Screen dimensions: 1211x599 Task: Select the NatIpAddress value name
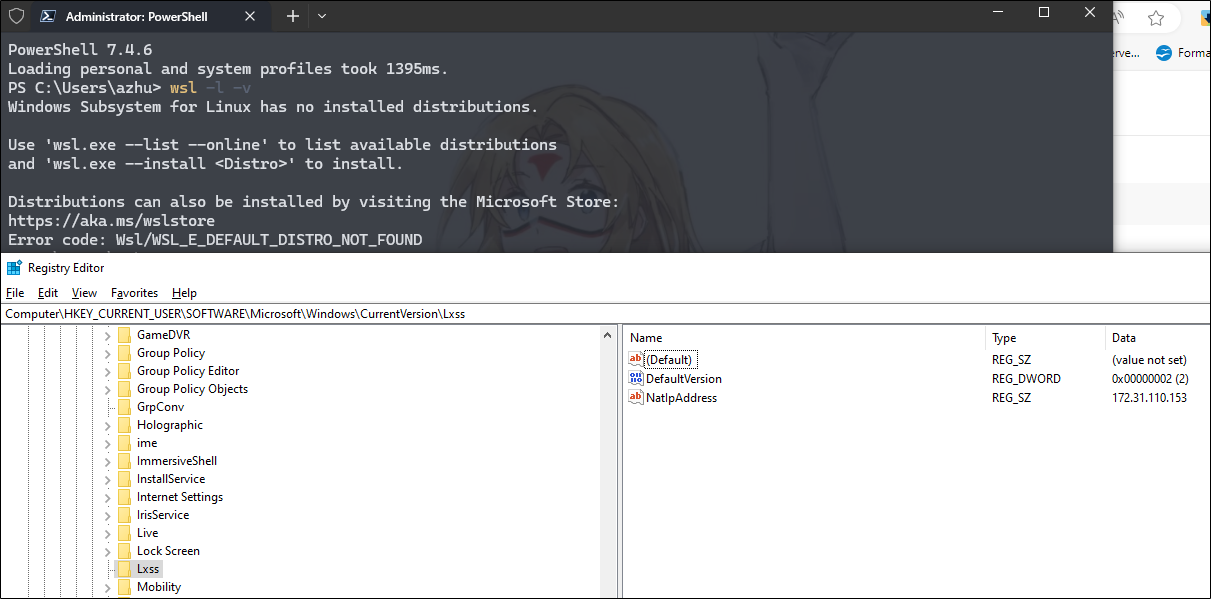click(681, 398)
